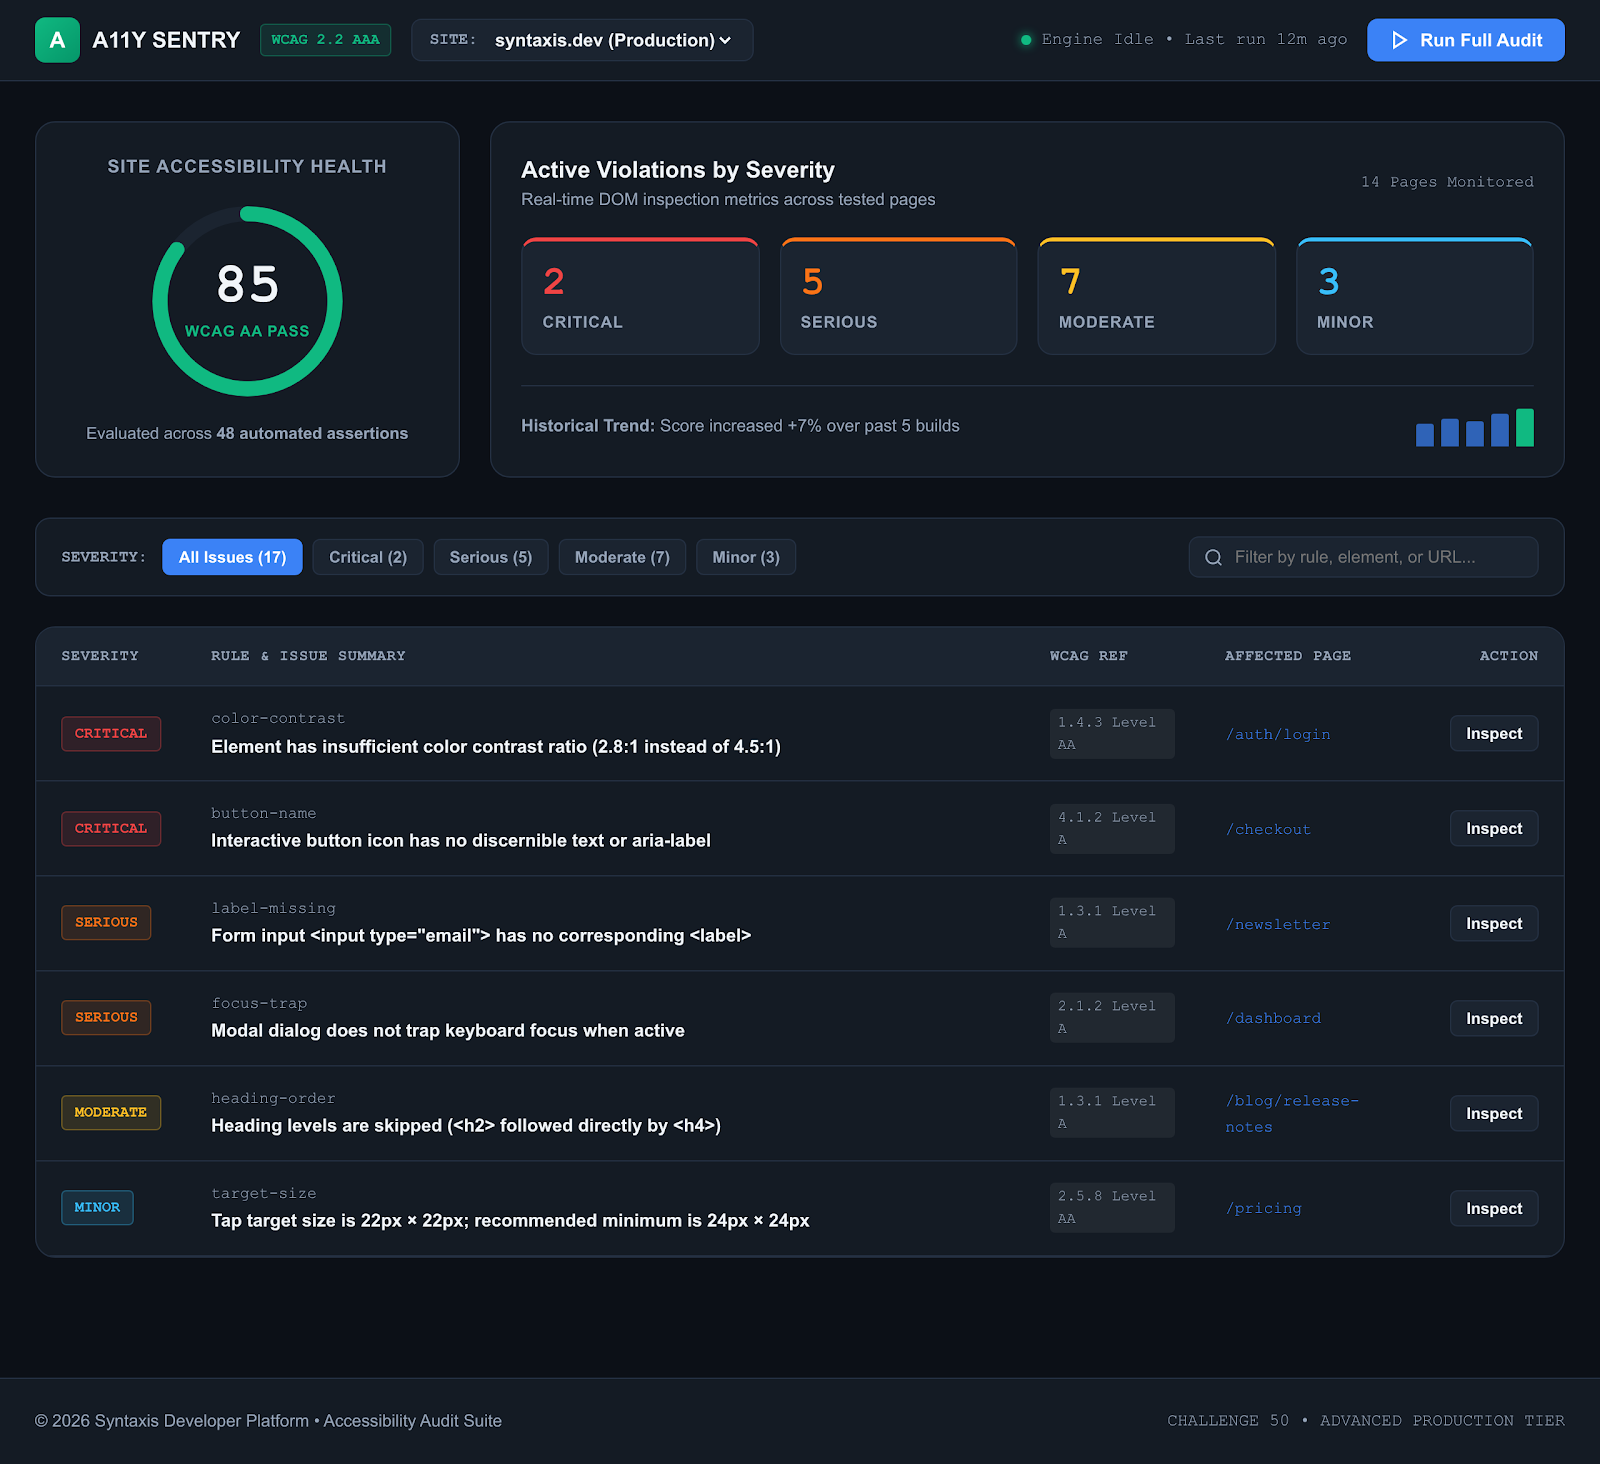Inspect the label-missing violation
Image resolution: width=1600 pixels, height=1464 pixels.
pos(1494,924)
